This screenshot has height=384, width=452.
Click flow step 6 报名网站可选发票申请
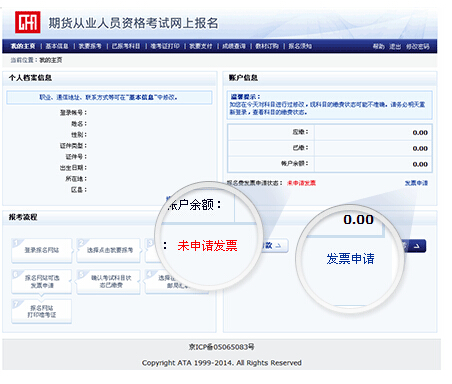click(x=42, y=282)
